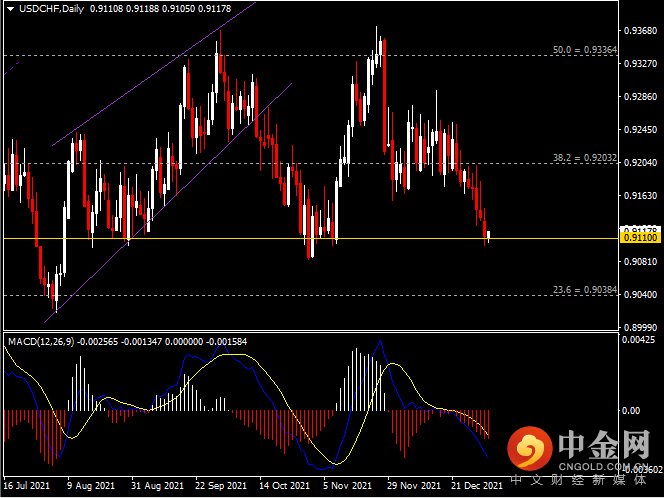The height and width of the screenshot is (498, 664).
Task: Click the 0.91630 price scale label
Action: 641,196
